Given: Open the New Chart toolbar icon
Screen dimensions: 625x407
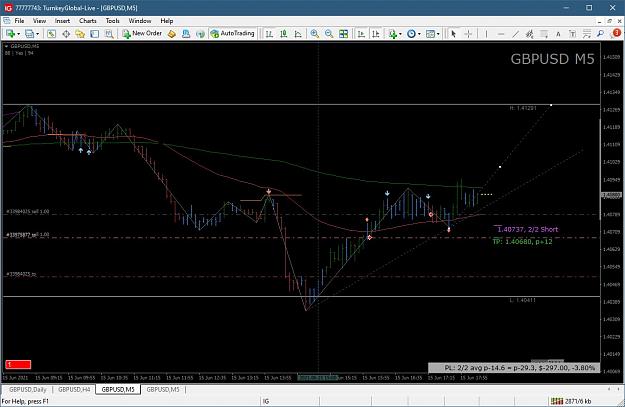Looking at the screenshot, I should (10, 34).
